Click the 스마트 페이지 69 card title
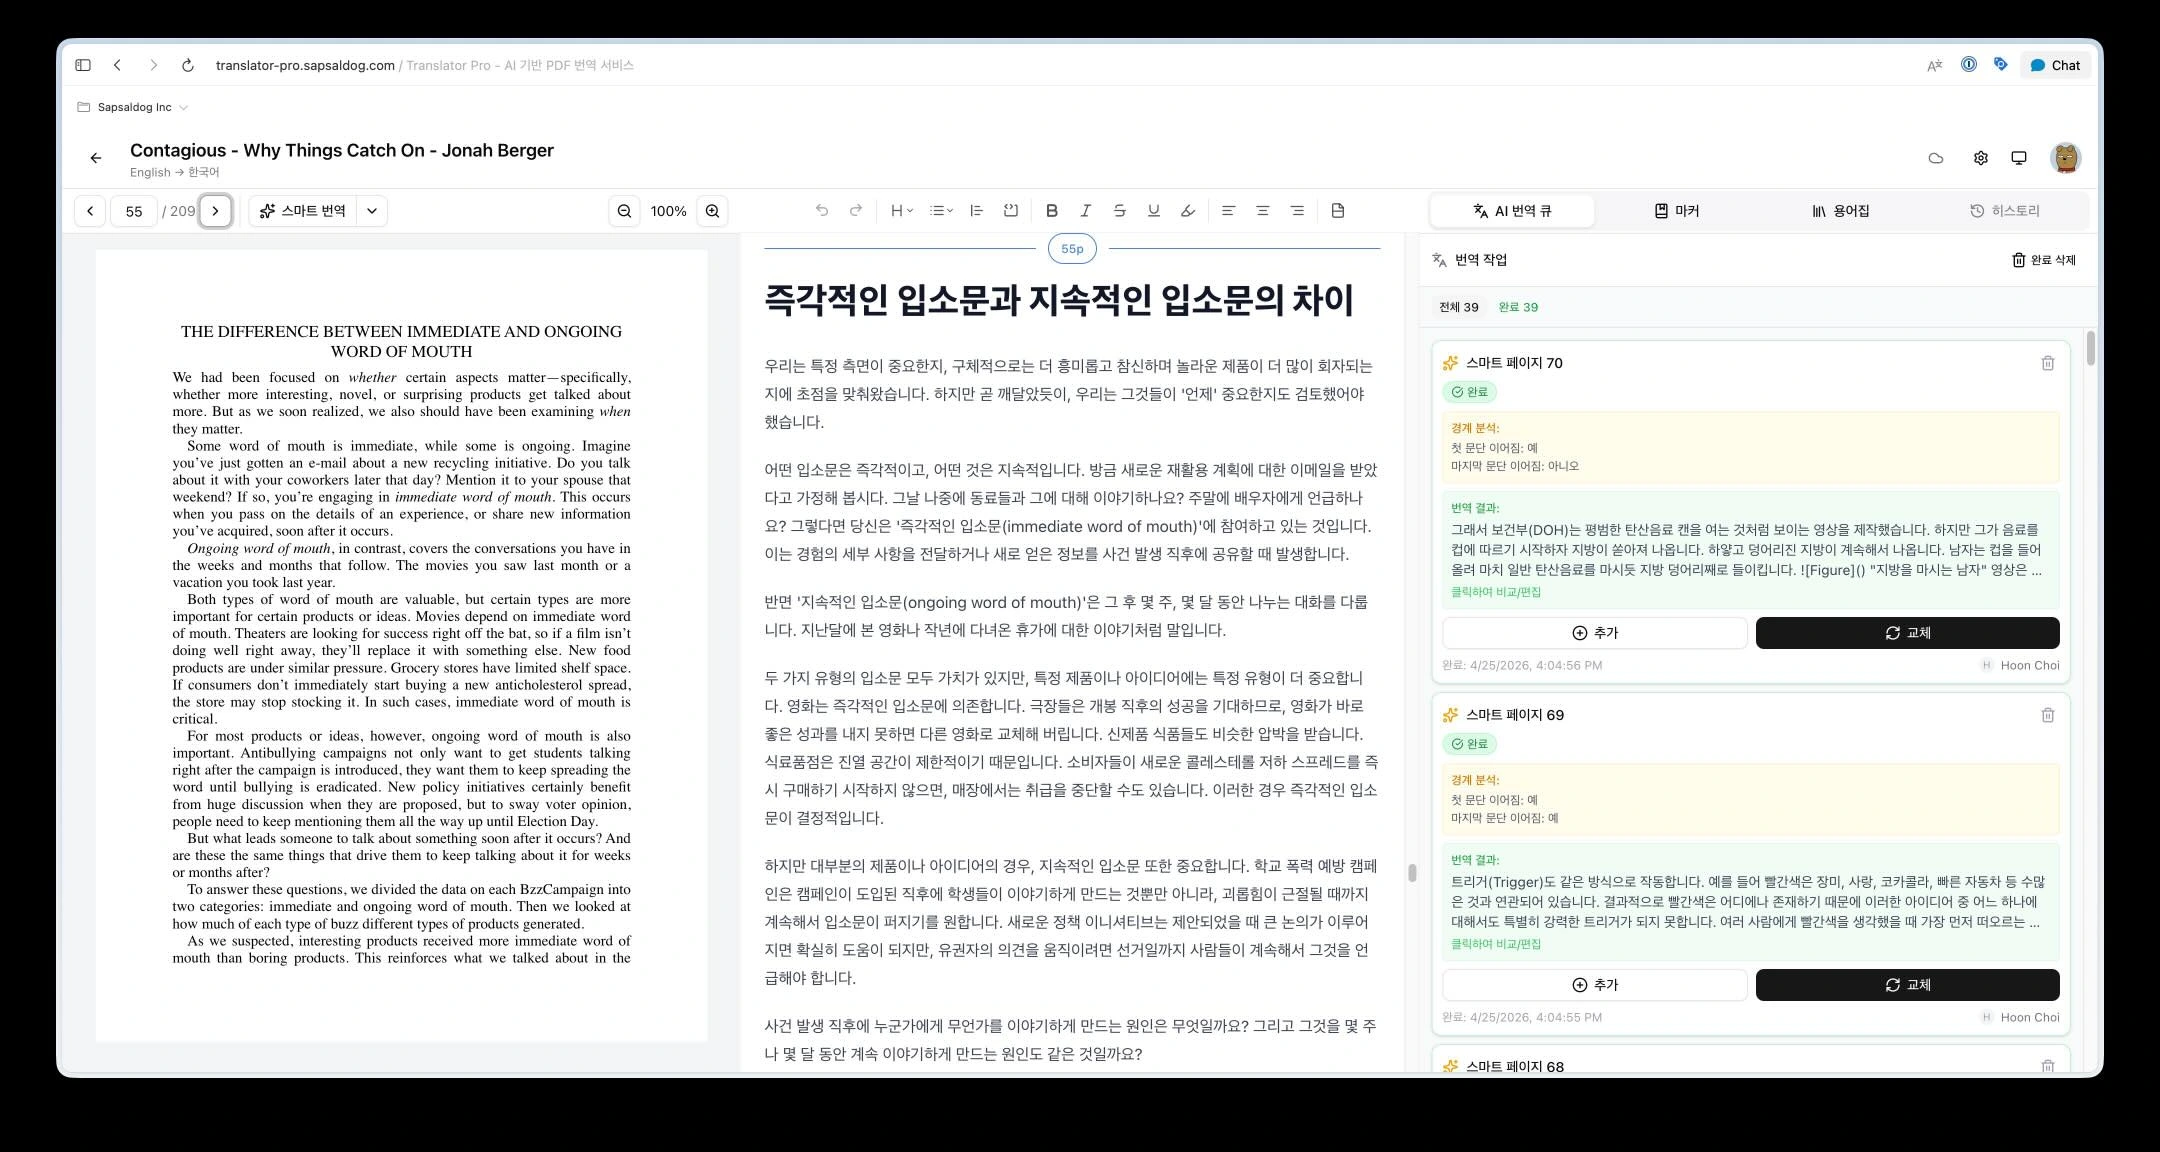The width and height of the screenshot is (2160, 1152). point(1514,715)
